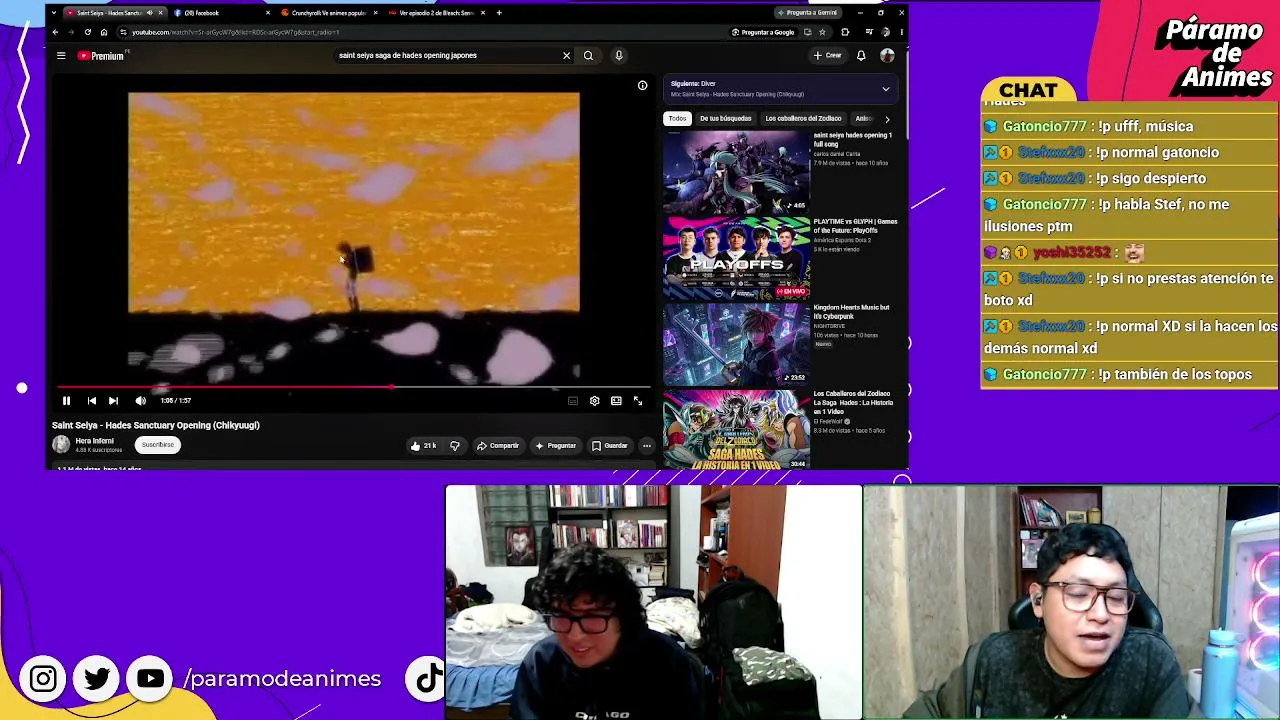1280x720 pixels.
Task: Open more actions three-dot menu
Action: [x=647, y=446]
